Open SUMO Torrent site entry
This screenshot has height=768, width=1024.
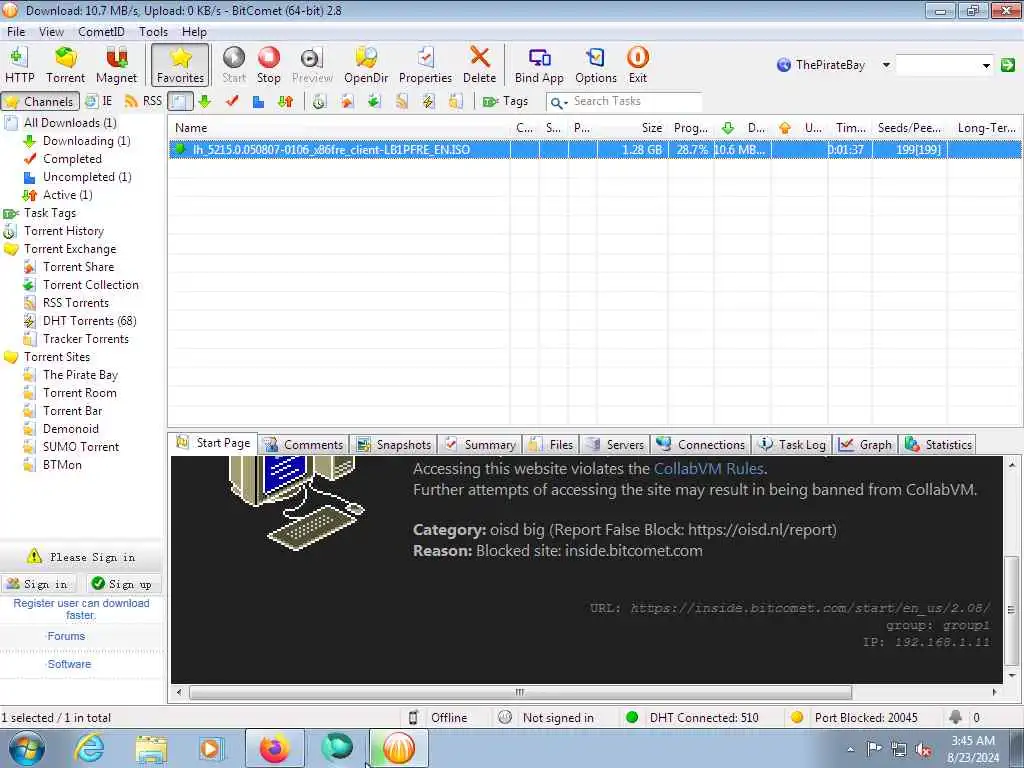[x=81, y=447]
